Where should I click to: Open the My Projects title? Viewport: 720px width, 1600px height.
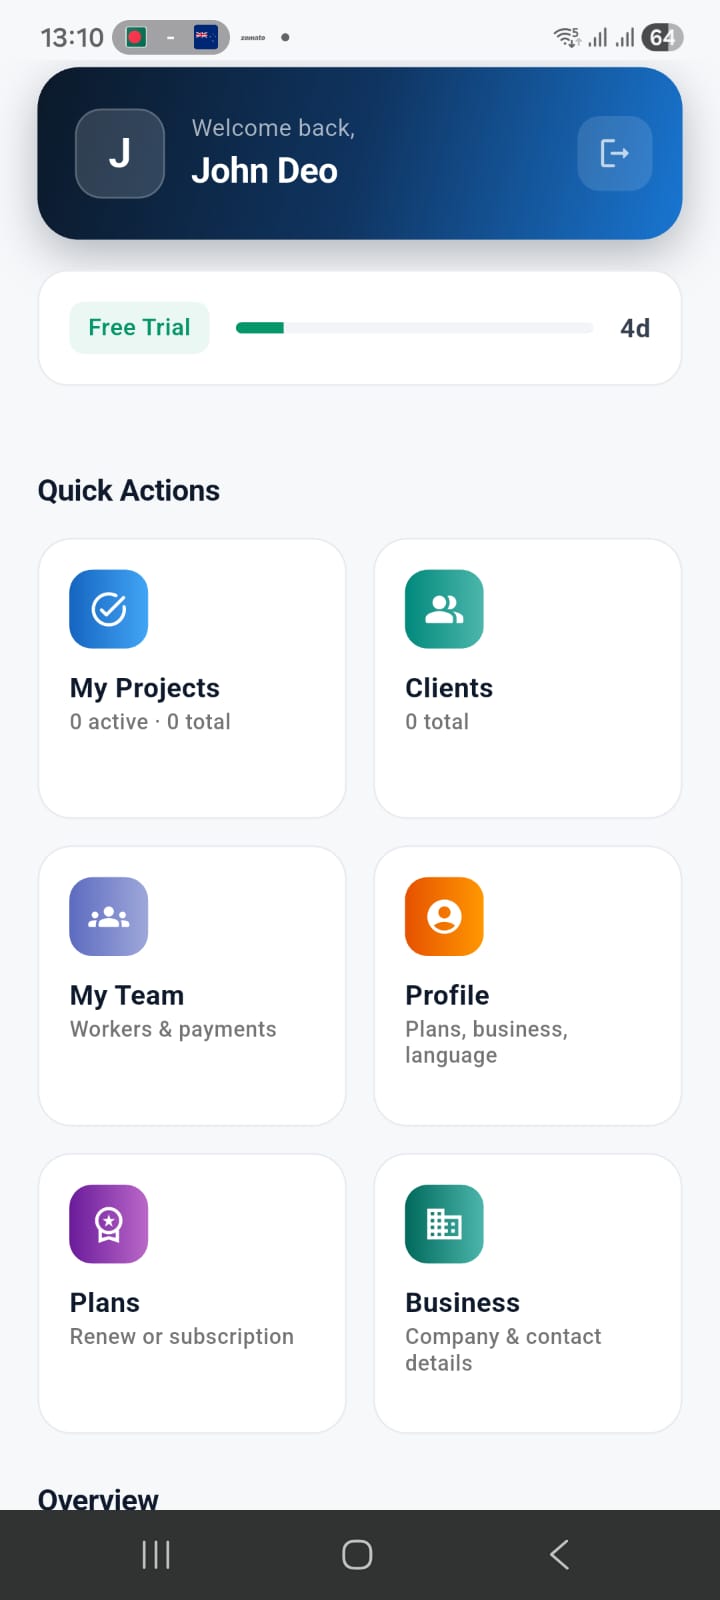click(145, 688)
